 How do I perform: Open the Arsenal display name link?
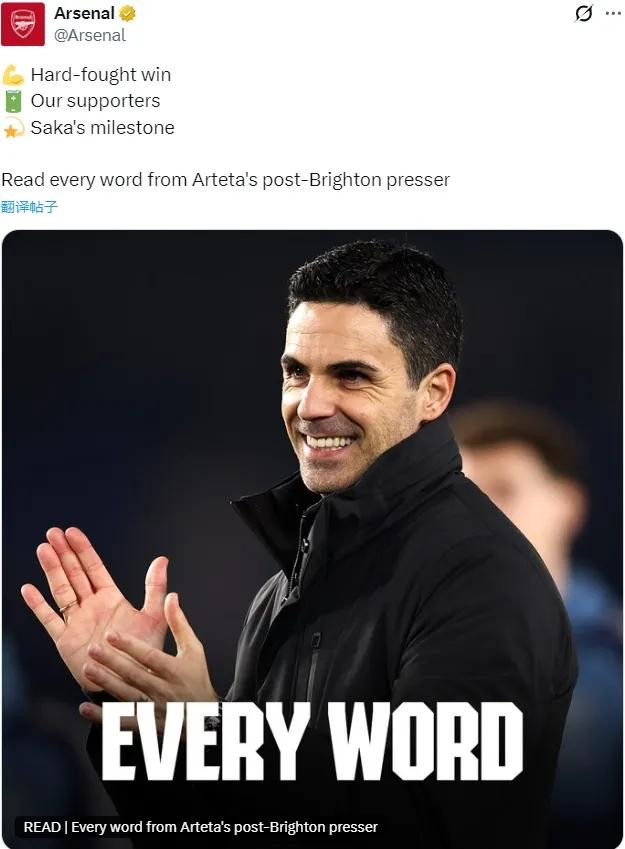pos(84,13)
